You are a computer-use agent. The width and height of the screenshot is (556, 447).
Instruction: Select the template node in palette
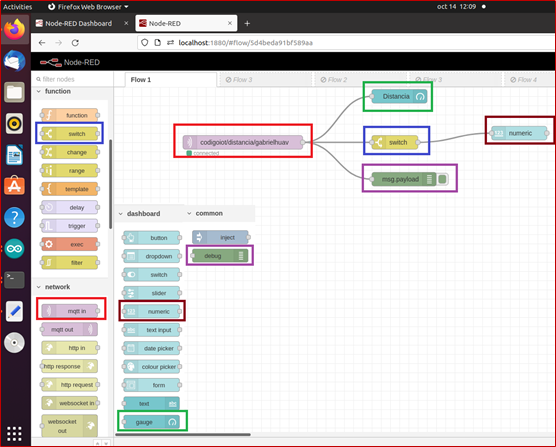click(x=70, y=189)
